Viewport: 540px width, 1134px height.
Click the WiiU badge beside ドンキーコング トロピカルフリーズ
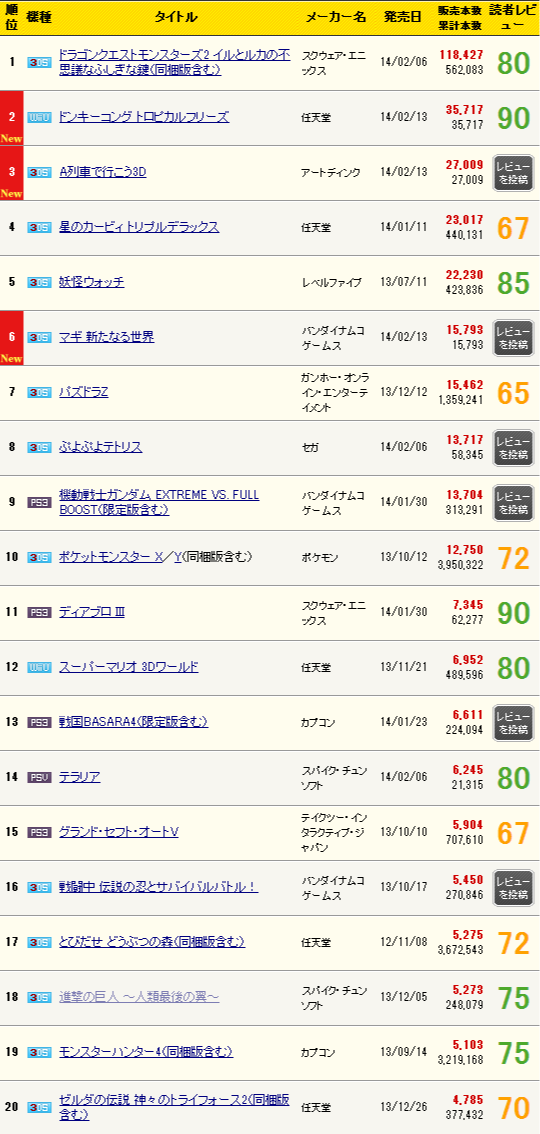[39, 117]
